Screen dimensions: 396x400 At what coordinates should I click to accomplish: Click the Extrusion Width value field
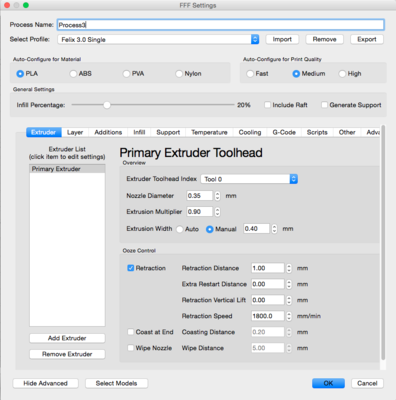(x=256, y=229)
